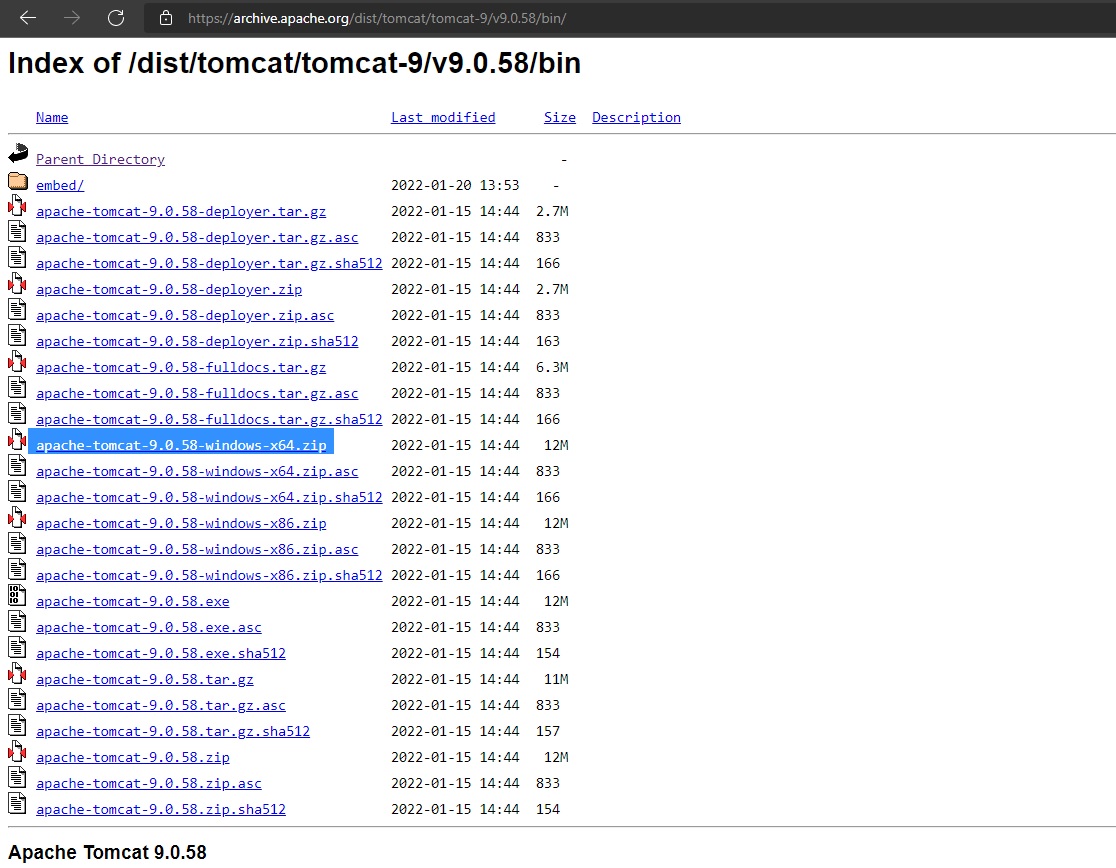Select the 'Index of /dist/tomcat/tomcat-9/v9.0.58/bin' heading
This screenshot has height=868, width=1116.
295,63
